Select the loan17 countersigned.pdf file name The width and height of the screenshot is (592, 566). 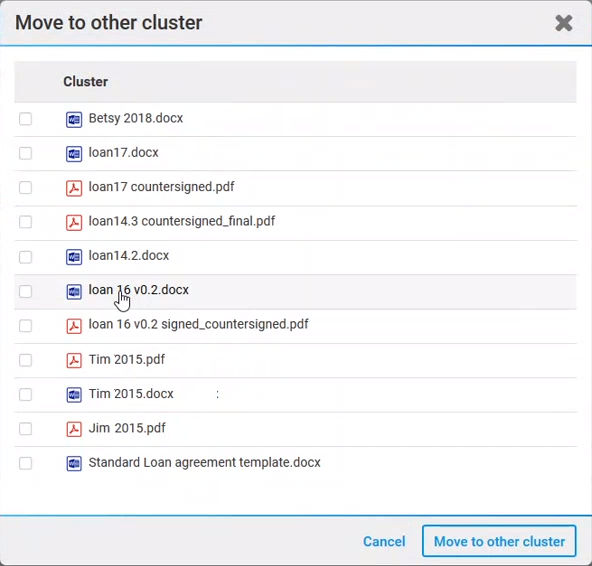click(x=161, y=187)
